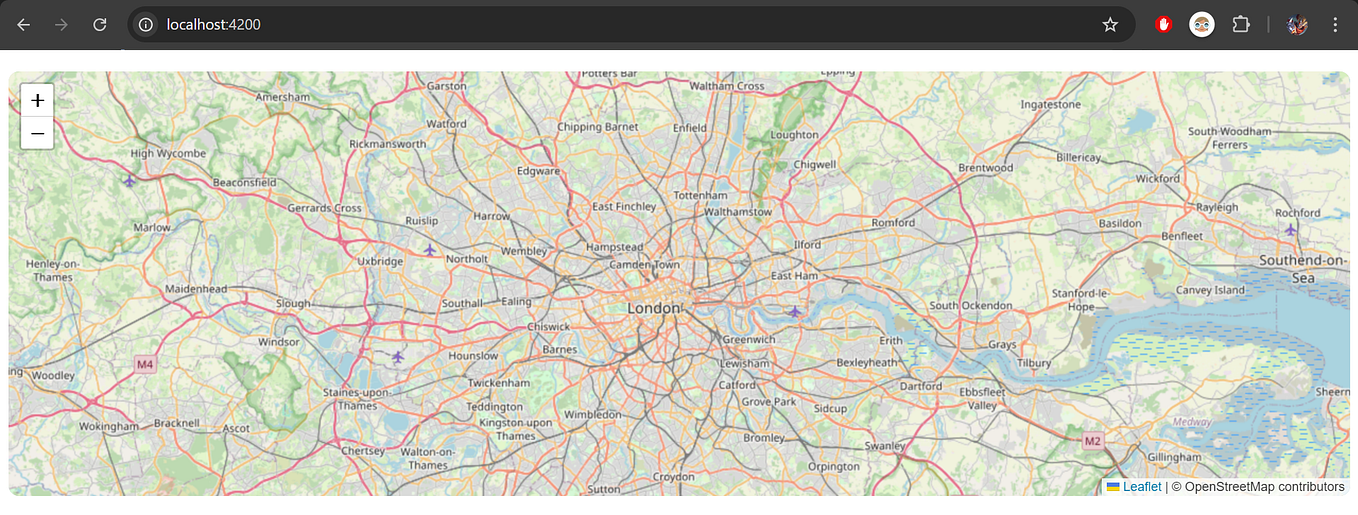
Task: Click the Twickenham label on the map
Action: [x=498, y=383]
